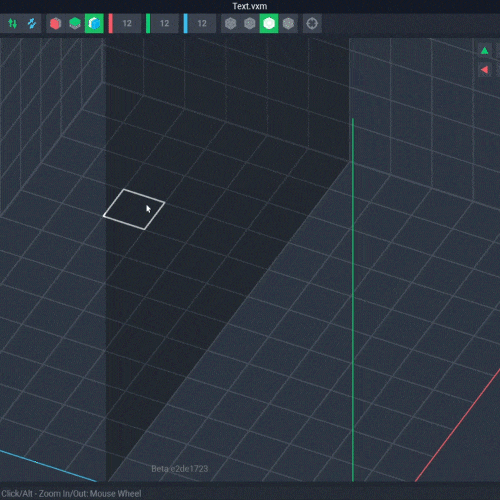
Task: Click the blue Z dimension field showing 12
Action: click(x=202, y=23)
